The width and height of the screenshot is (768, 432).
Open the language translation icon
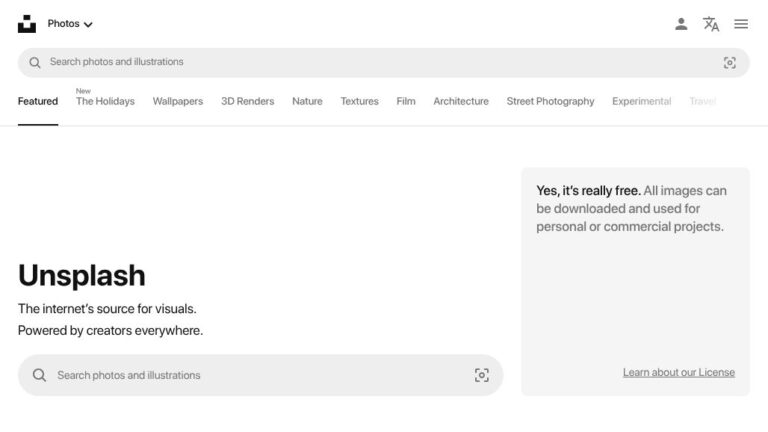click(711, 24)
